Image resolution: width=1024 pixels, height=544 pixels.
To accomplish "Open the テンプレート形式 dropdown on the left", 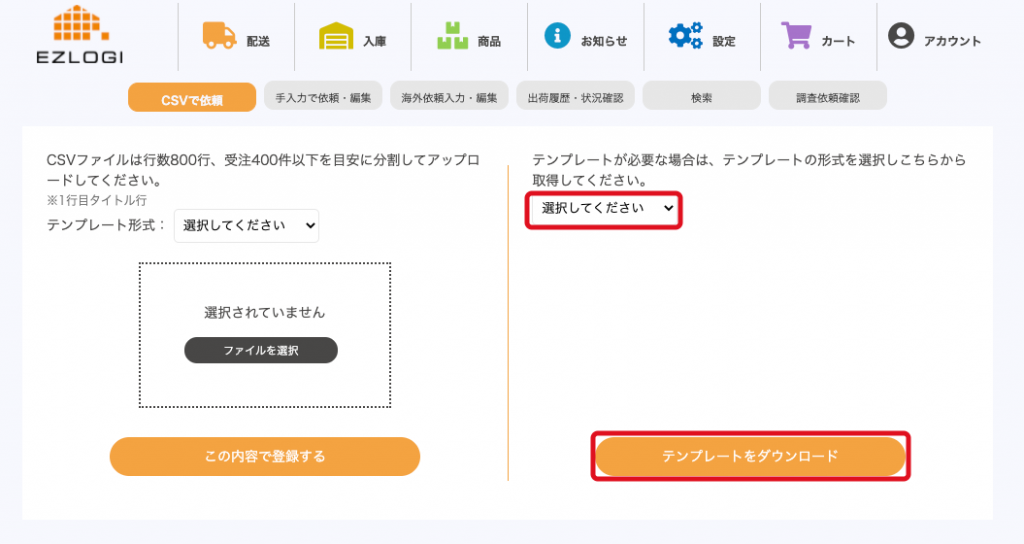I will (x=246, y=226).
